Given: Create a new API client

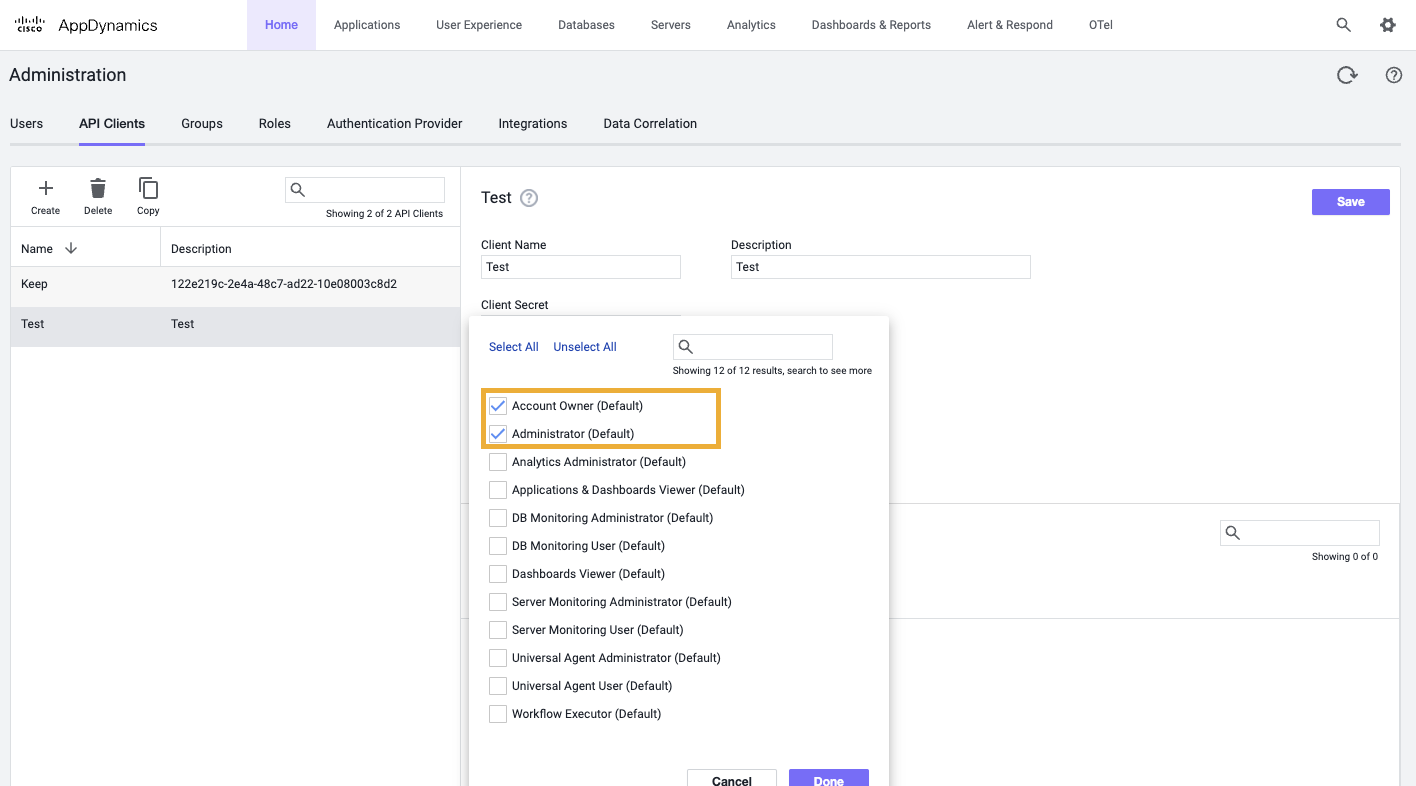Looking at the screenshot, I should point(45,196).
